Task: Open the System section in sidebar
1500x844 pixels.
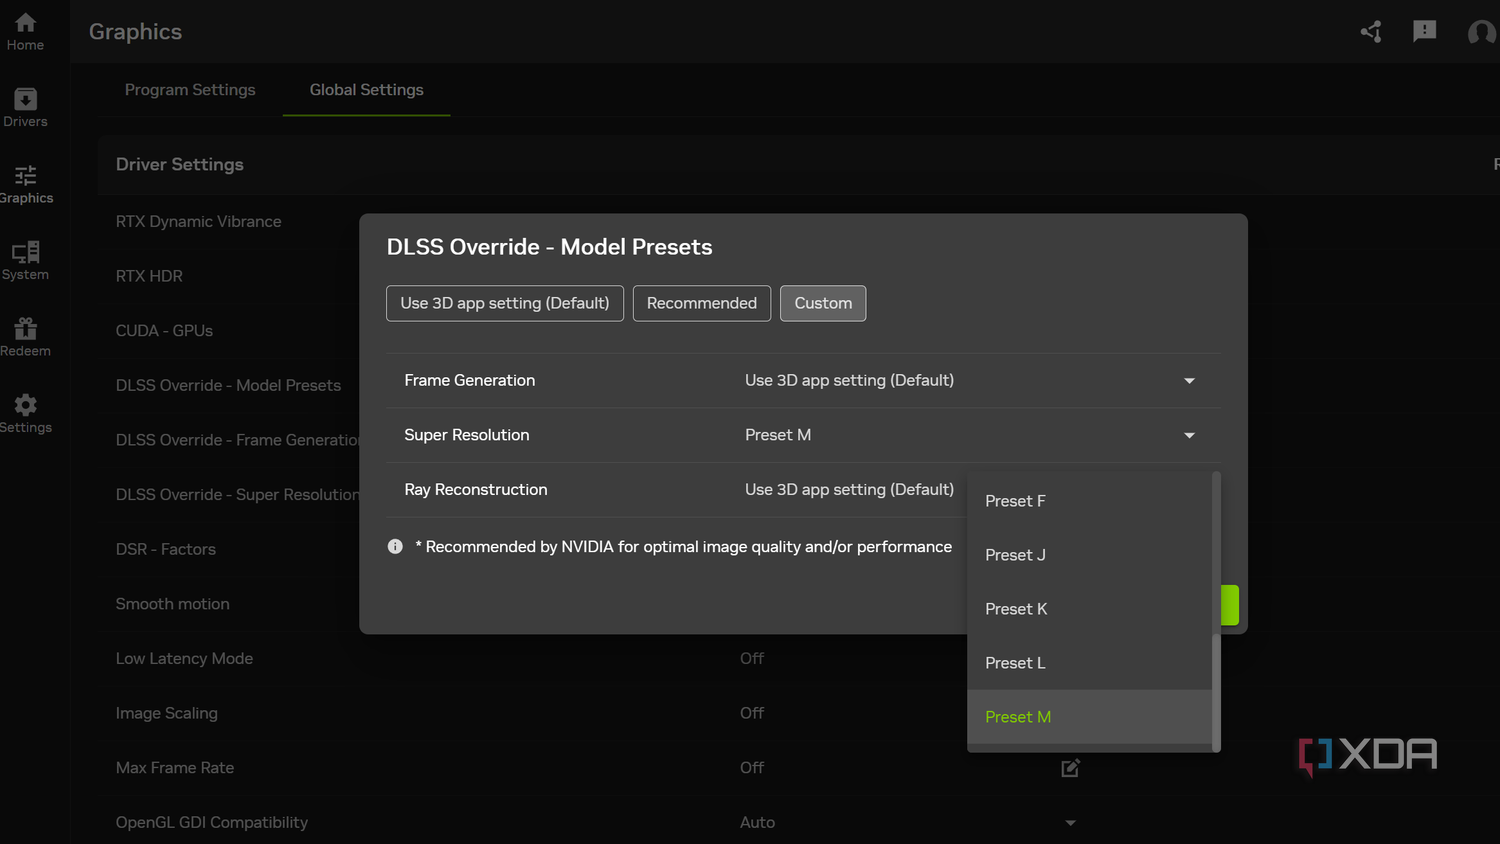Action: tap(25, 261)
